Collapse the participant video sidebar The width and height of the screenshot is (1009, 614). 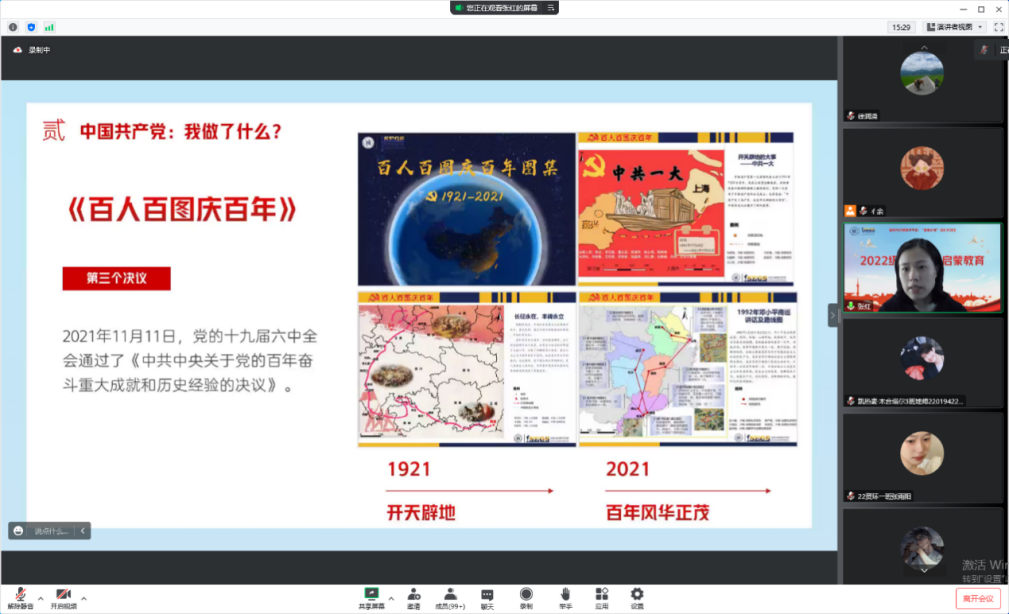point(833,314)
